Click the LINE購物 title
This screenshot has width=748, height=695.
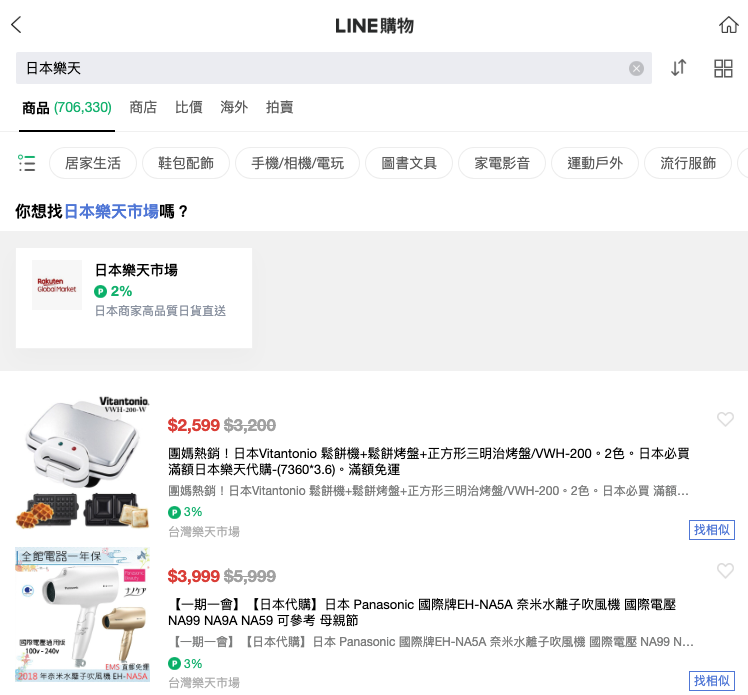click(x=374, y=26)
